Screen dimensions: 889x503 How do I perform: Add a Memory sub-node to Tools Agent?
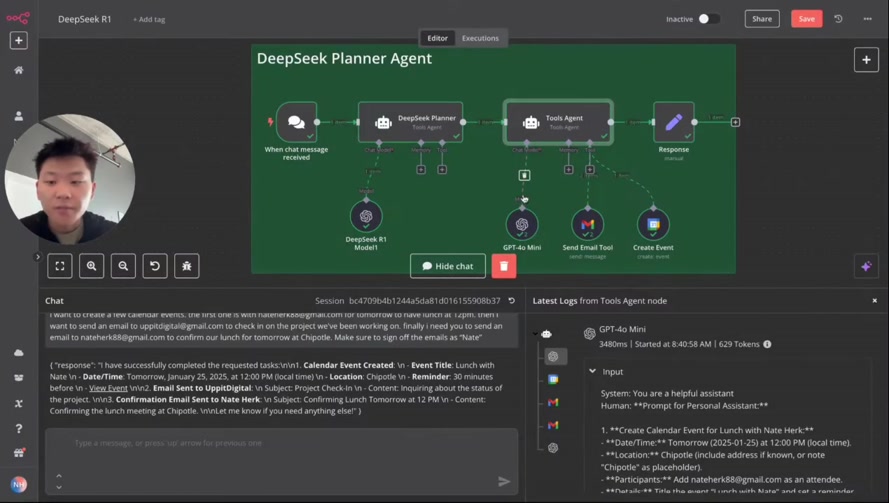pyautogui.click(x=569, y=170)
